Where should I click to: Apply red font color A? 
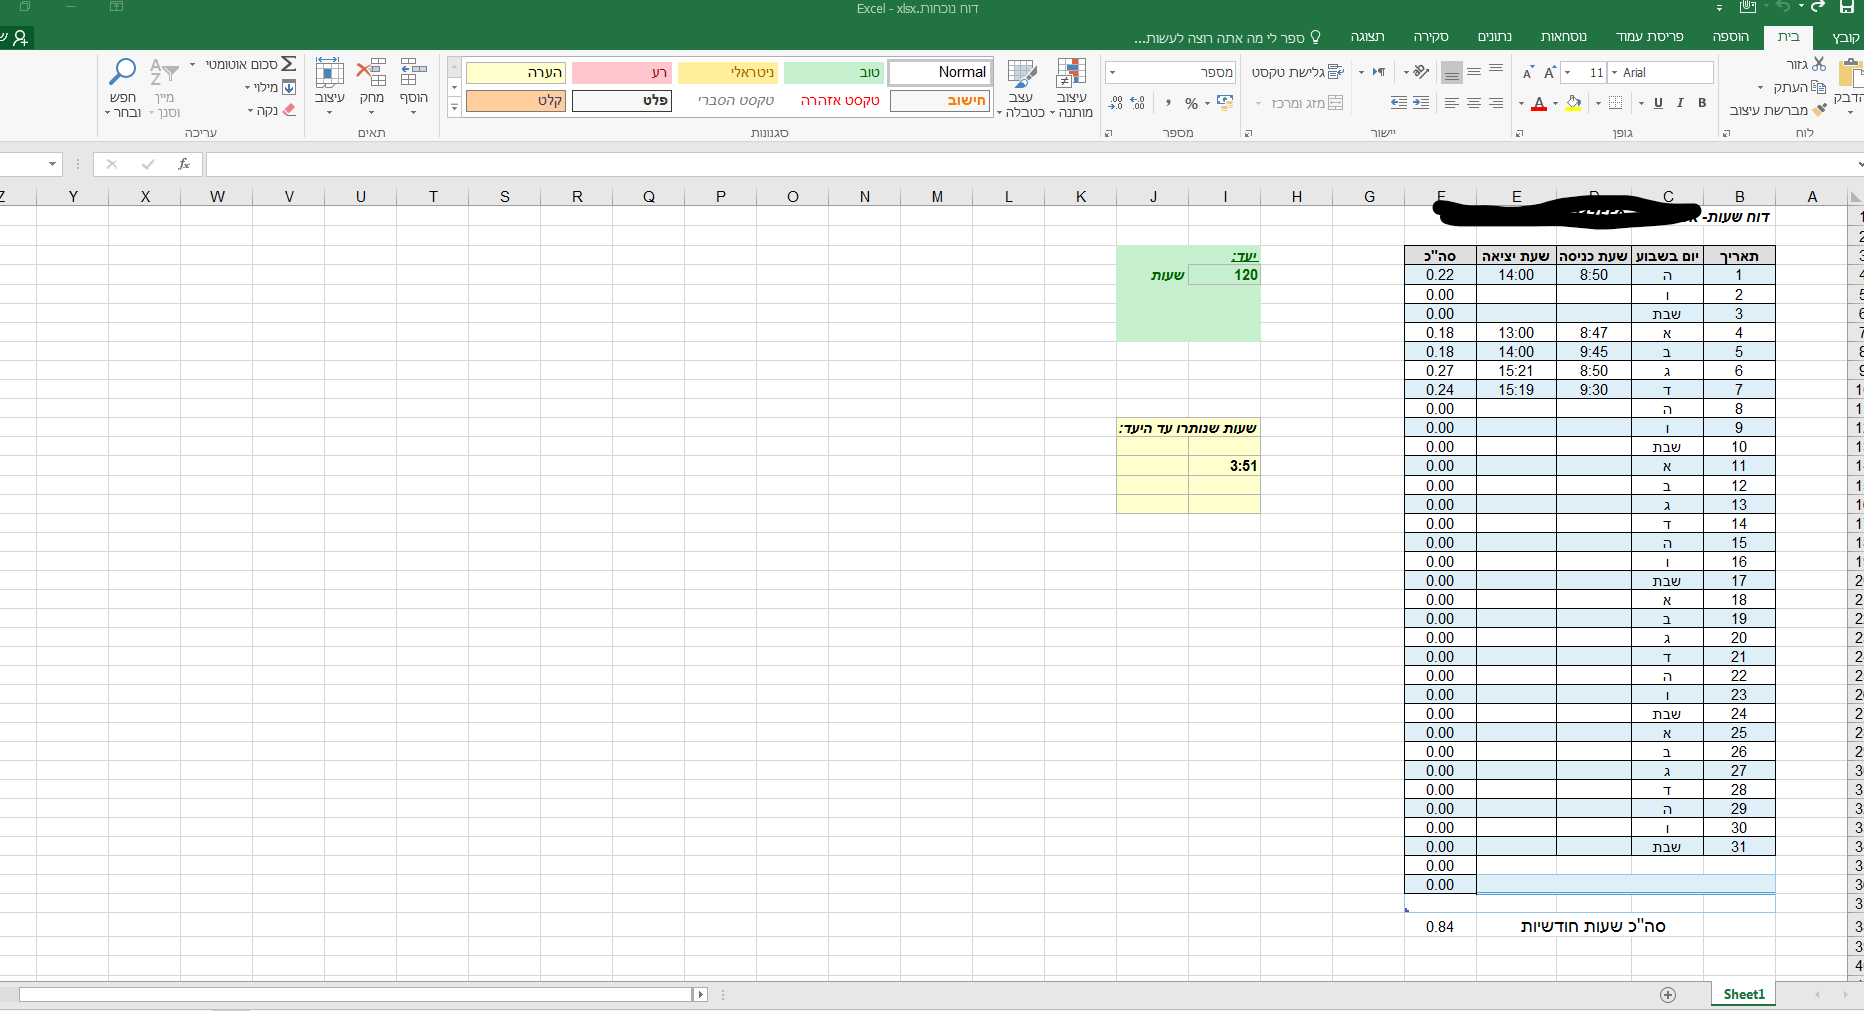[1539, 103]
